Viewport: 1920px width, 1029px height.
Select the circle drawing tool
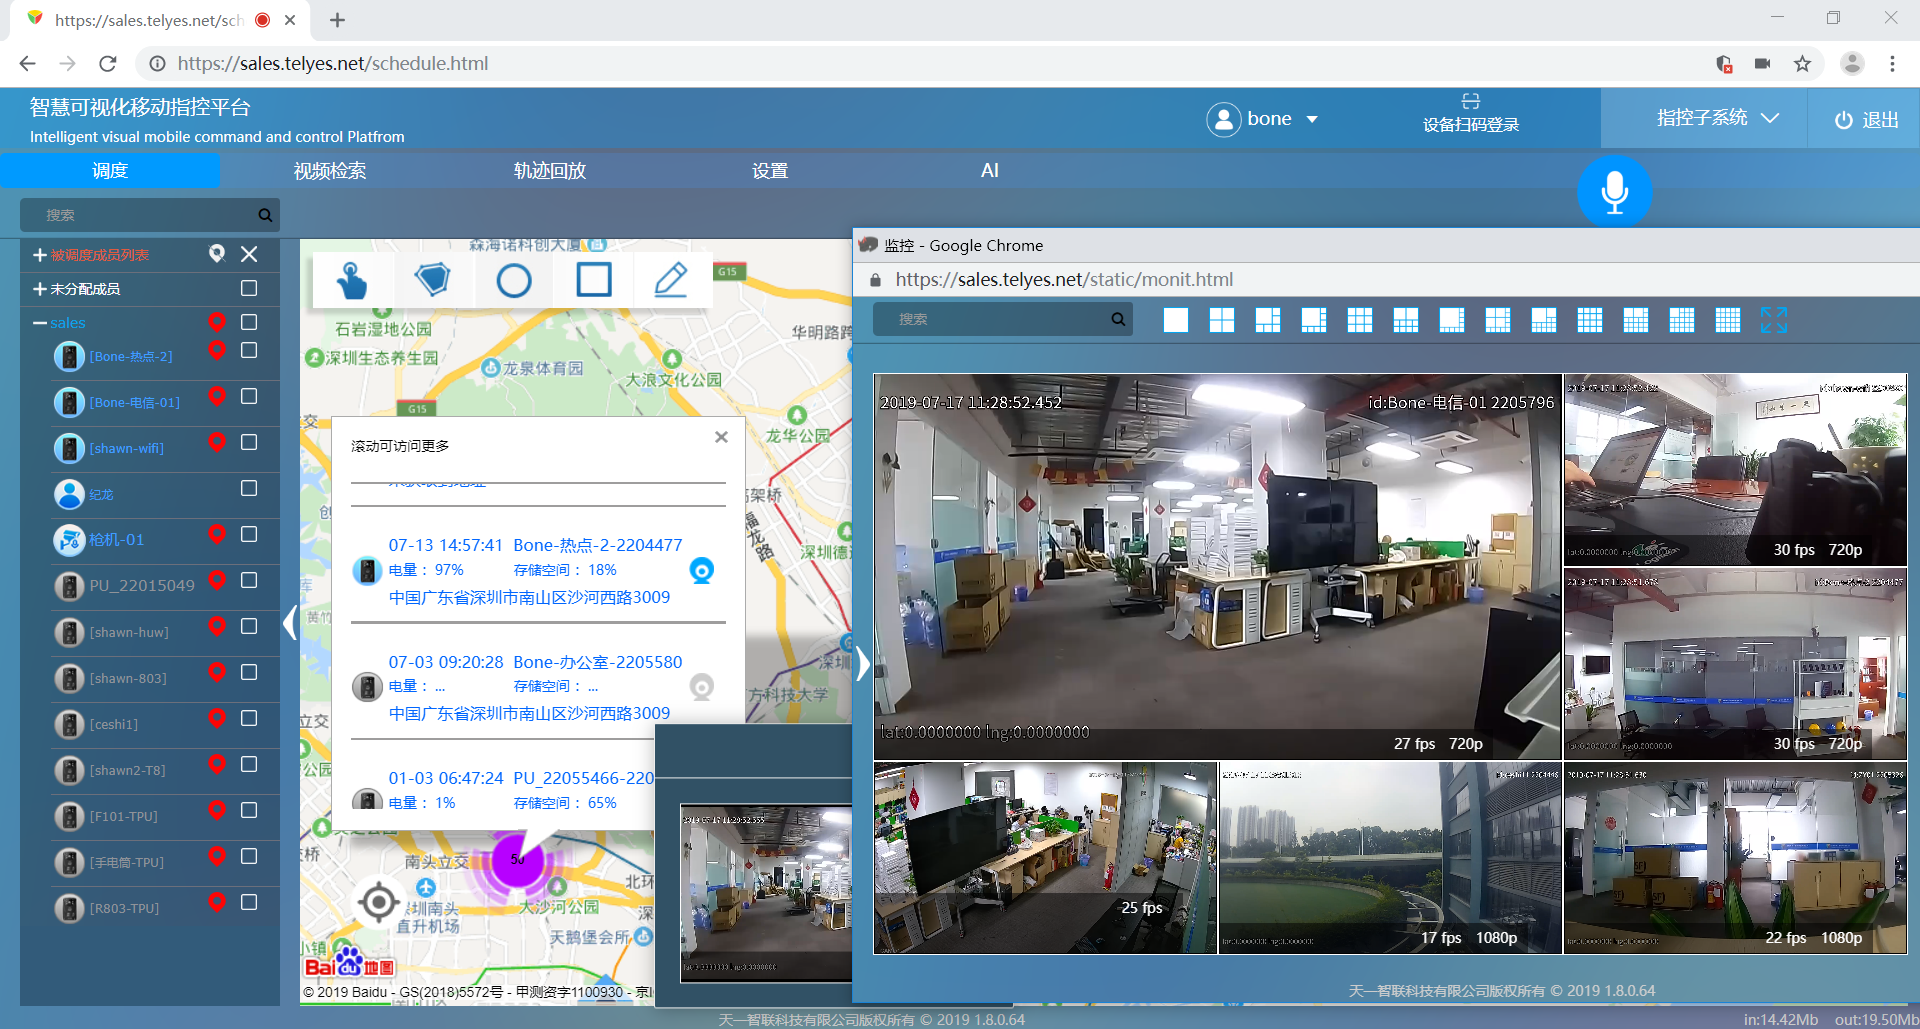click(513, 281)
